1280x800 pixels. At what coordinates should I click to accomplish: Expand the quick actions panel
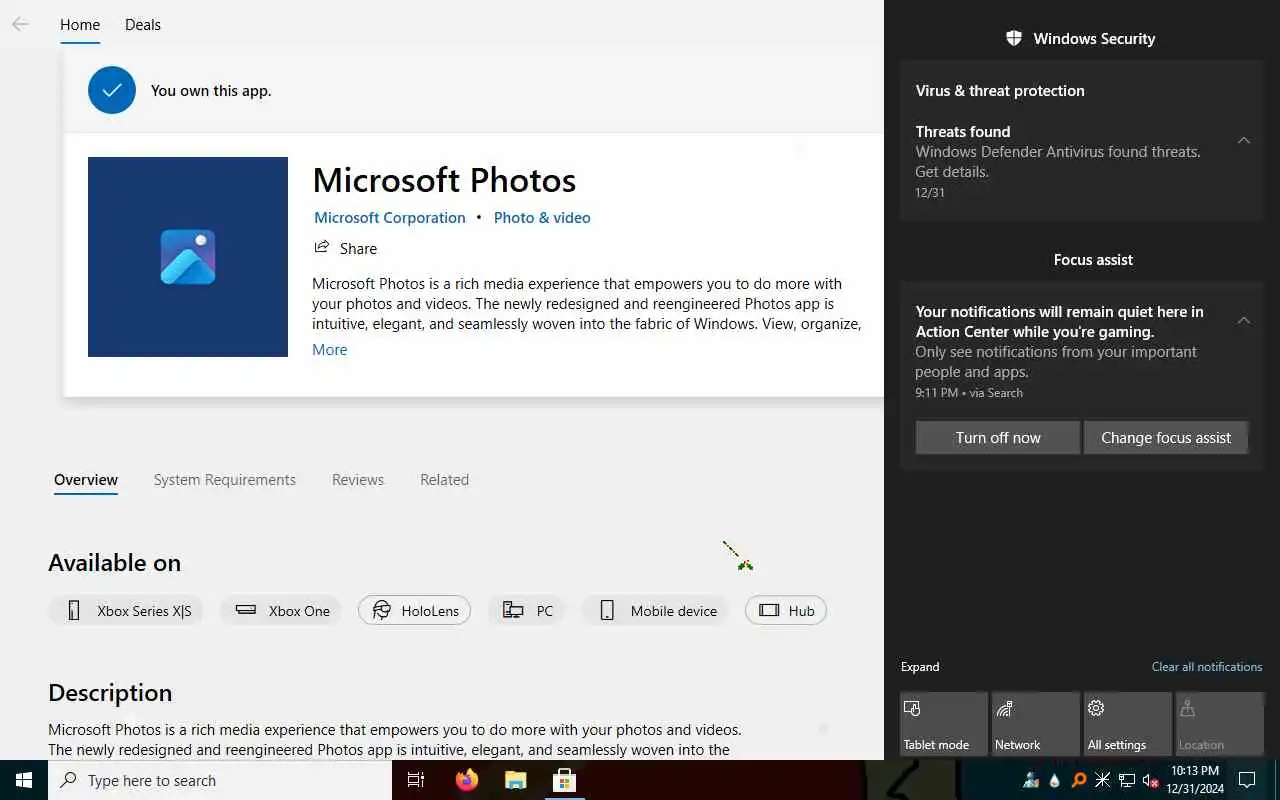click(920, 667)
